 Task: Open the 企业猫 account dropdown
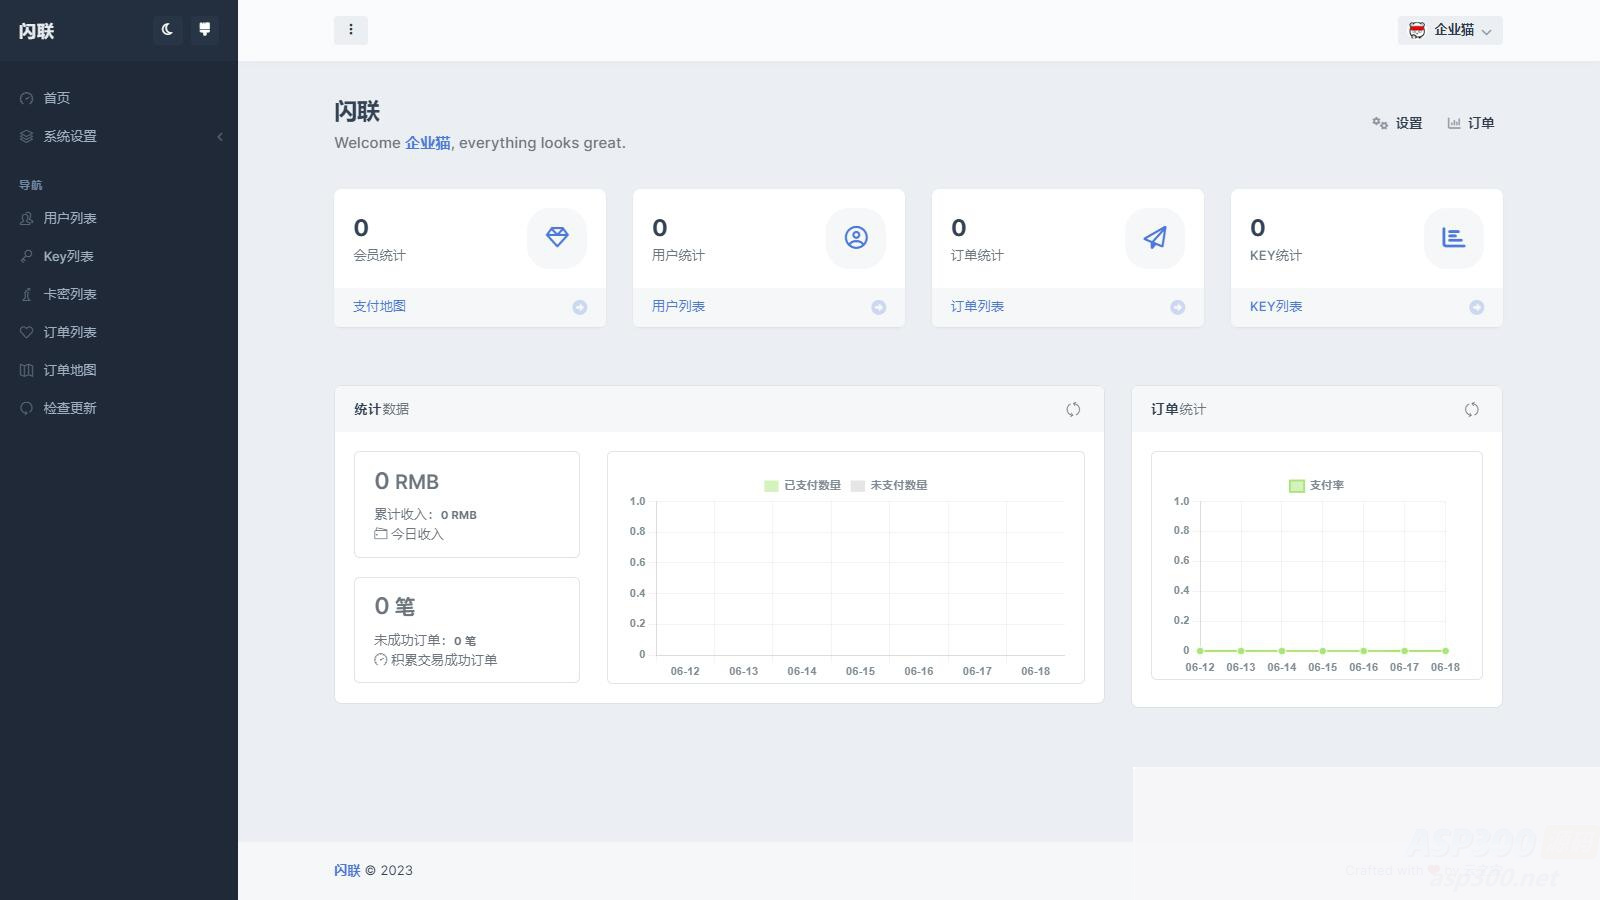(x=1449, y=30)
